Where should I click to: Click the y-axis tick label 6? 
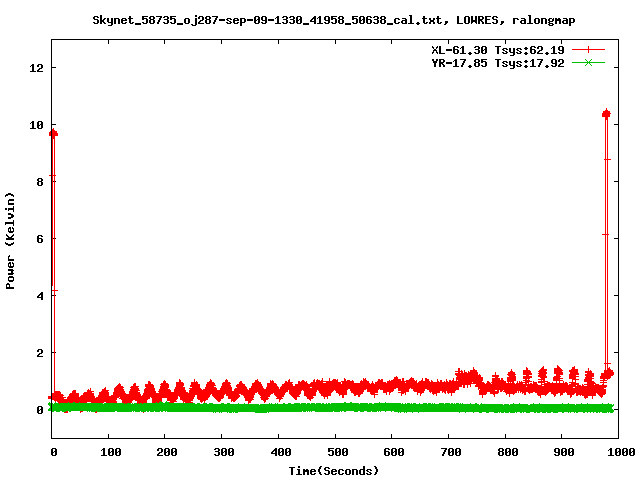pyautogui.click(x=40, y=239)
